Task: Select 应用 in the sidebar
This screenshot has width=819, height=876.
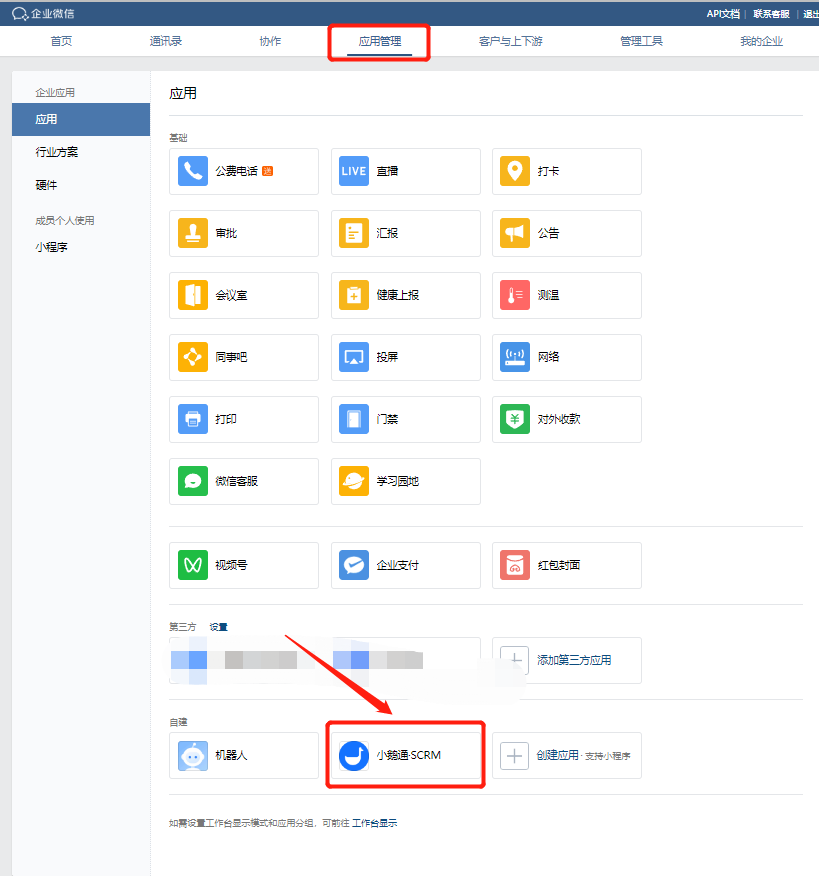Action: pos(81,119)
